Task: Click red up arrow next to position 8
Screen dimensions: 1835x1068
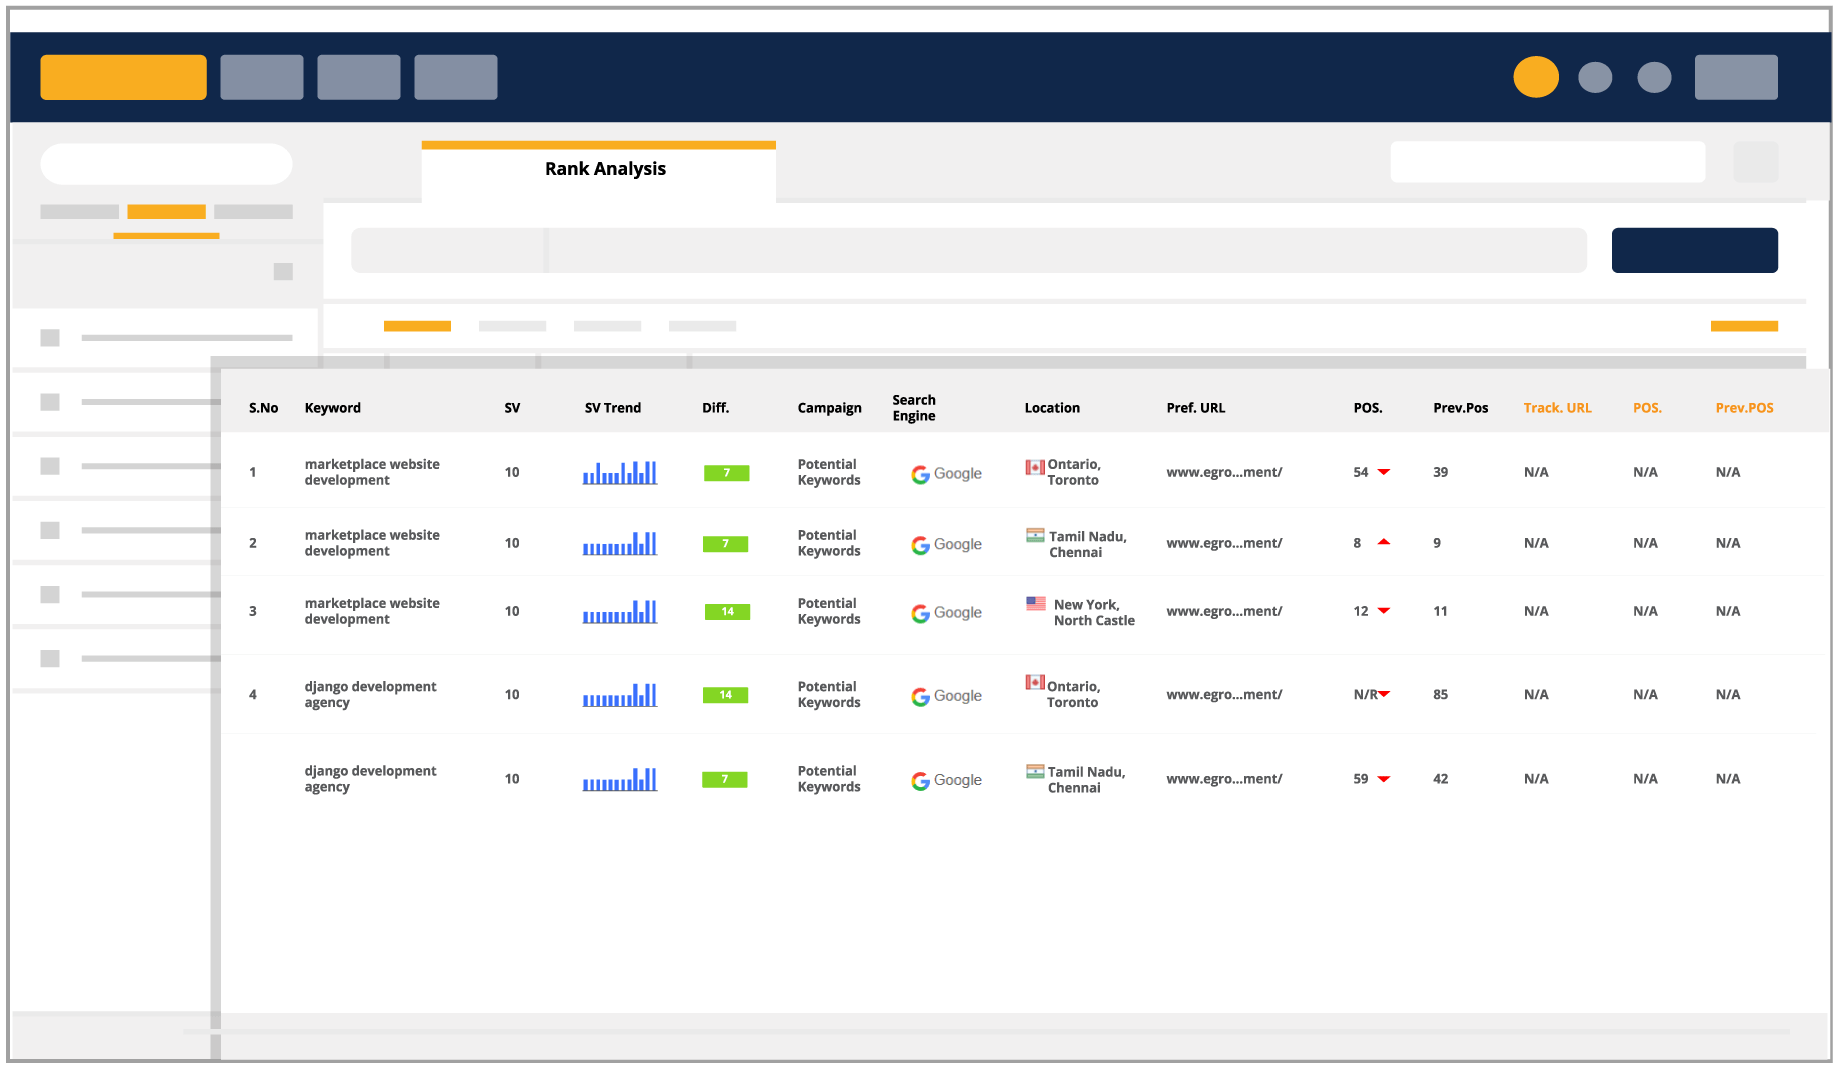Action: [1384, 542]
